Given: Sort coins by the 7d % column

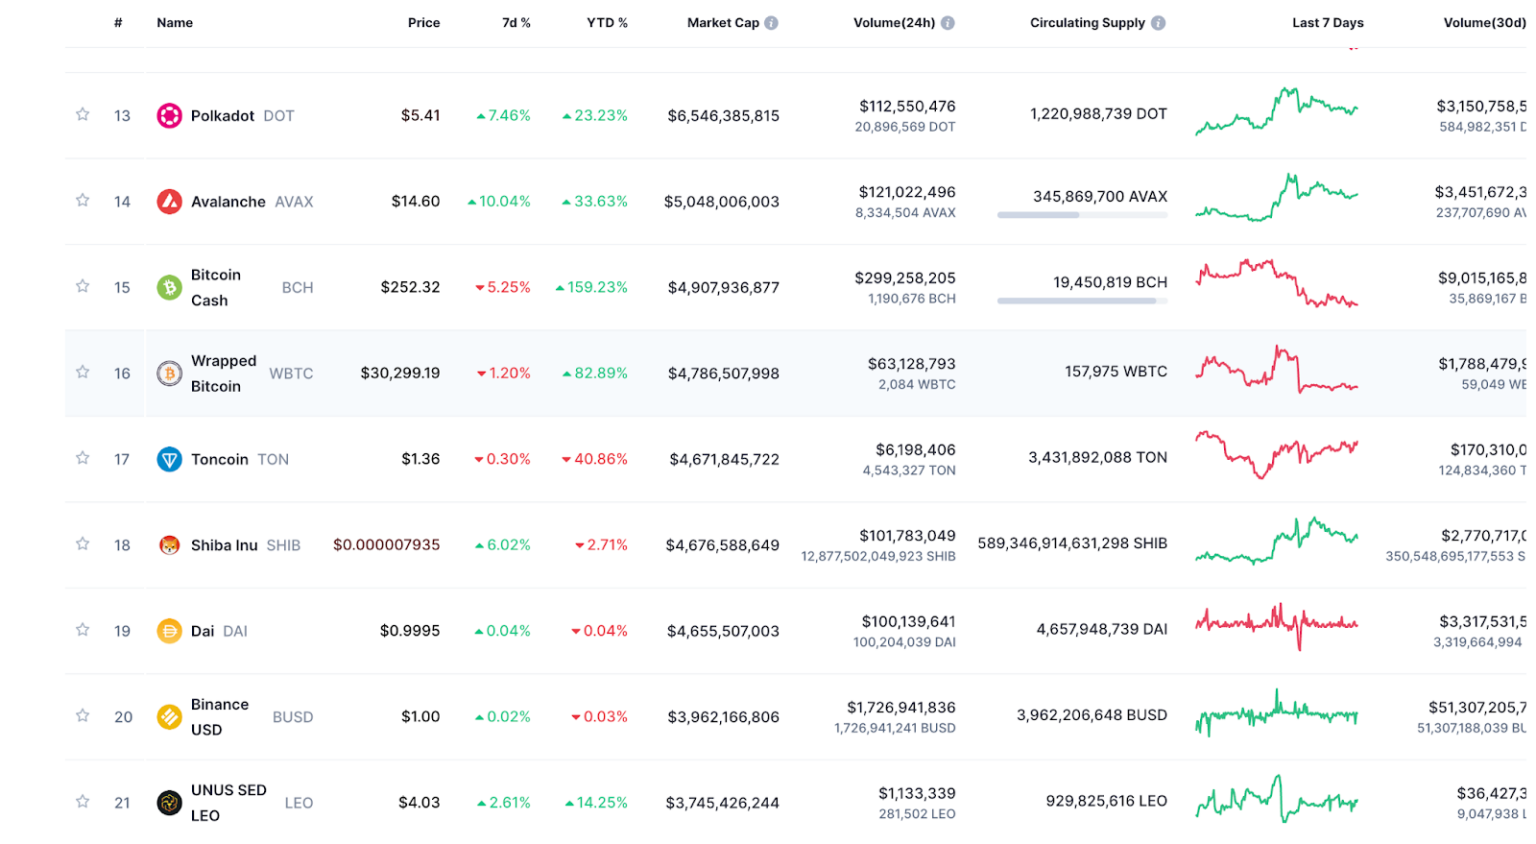Looking at the screenshot, I should [517, 22].
